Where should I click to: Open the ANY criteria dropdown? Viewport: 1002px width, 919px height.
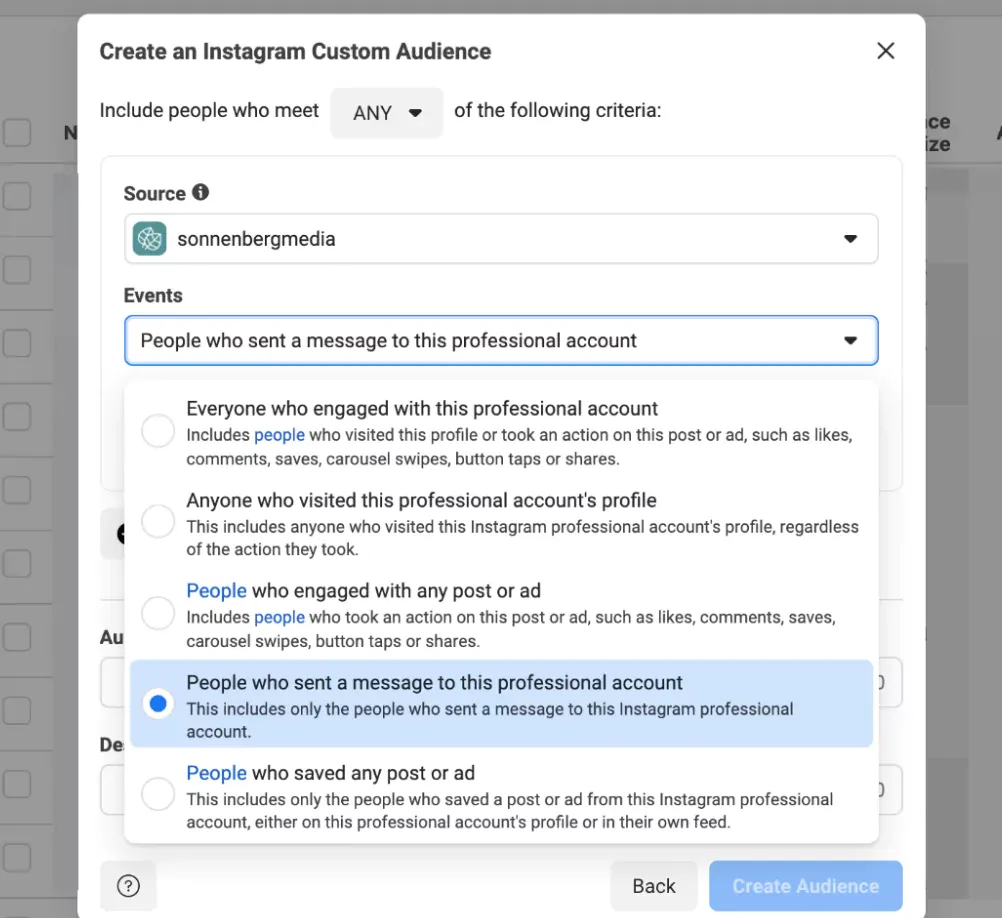[387, 112]
